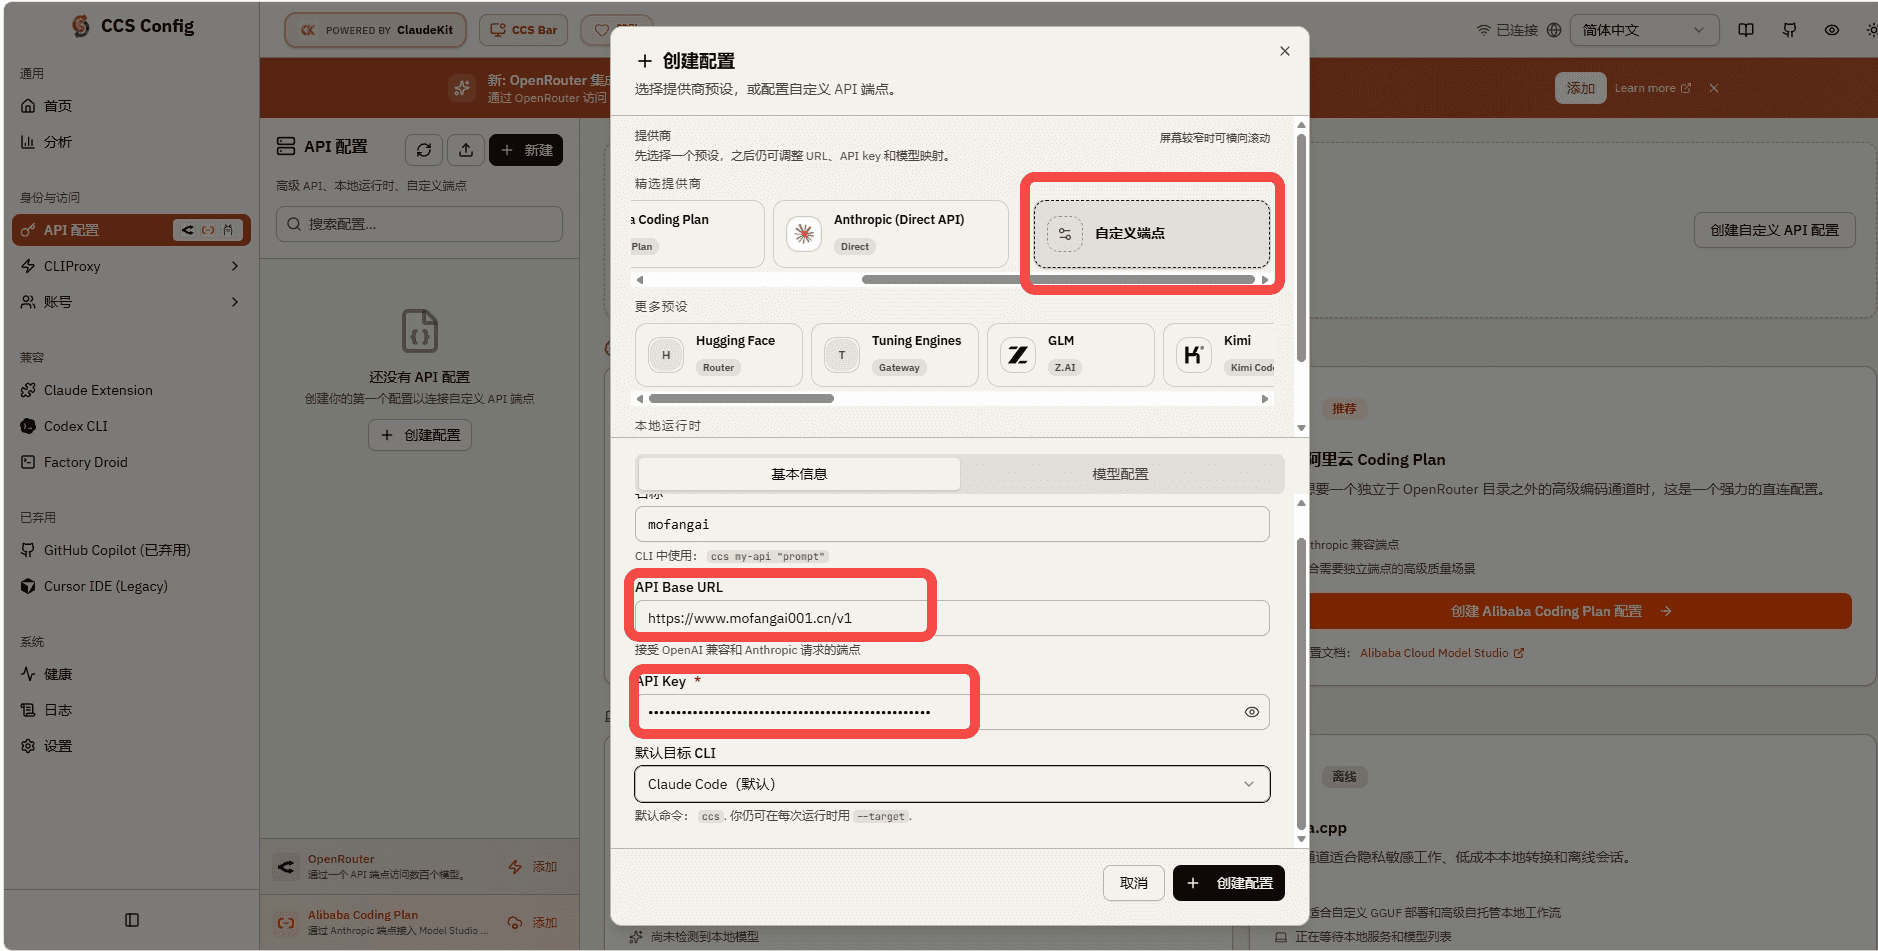Select the Coding Plan provider card
The height and width of the screenshot is (951, 1878).
point(696,234)
